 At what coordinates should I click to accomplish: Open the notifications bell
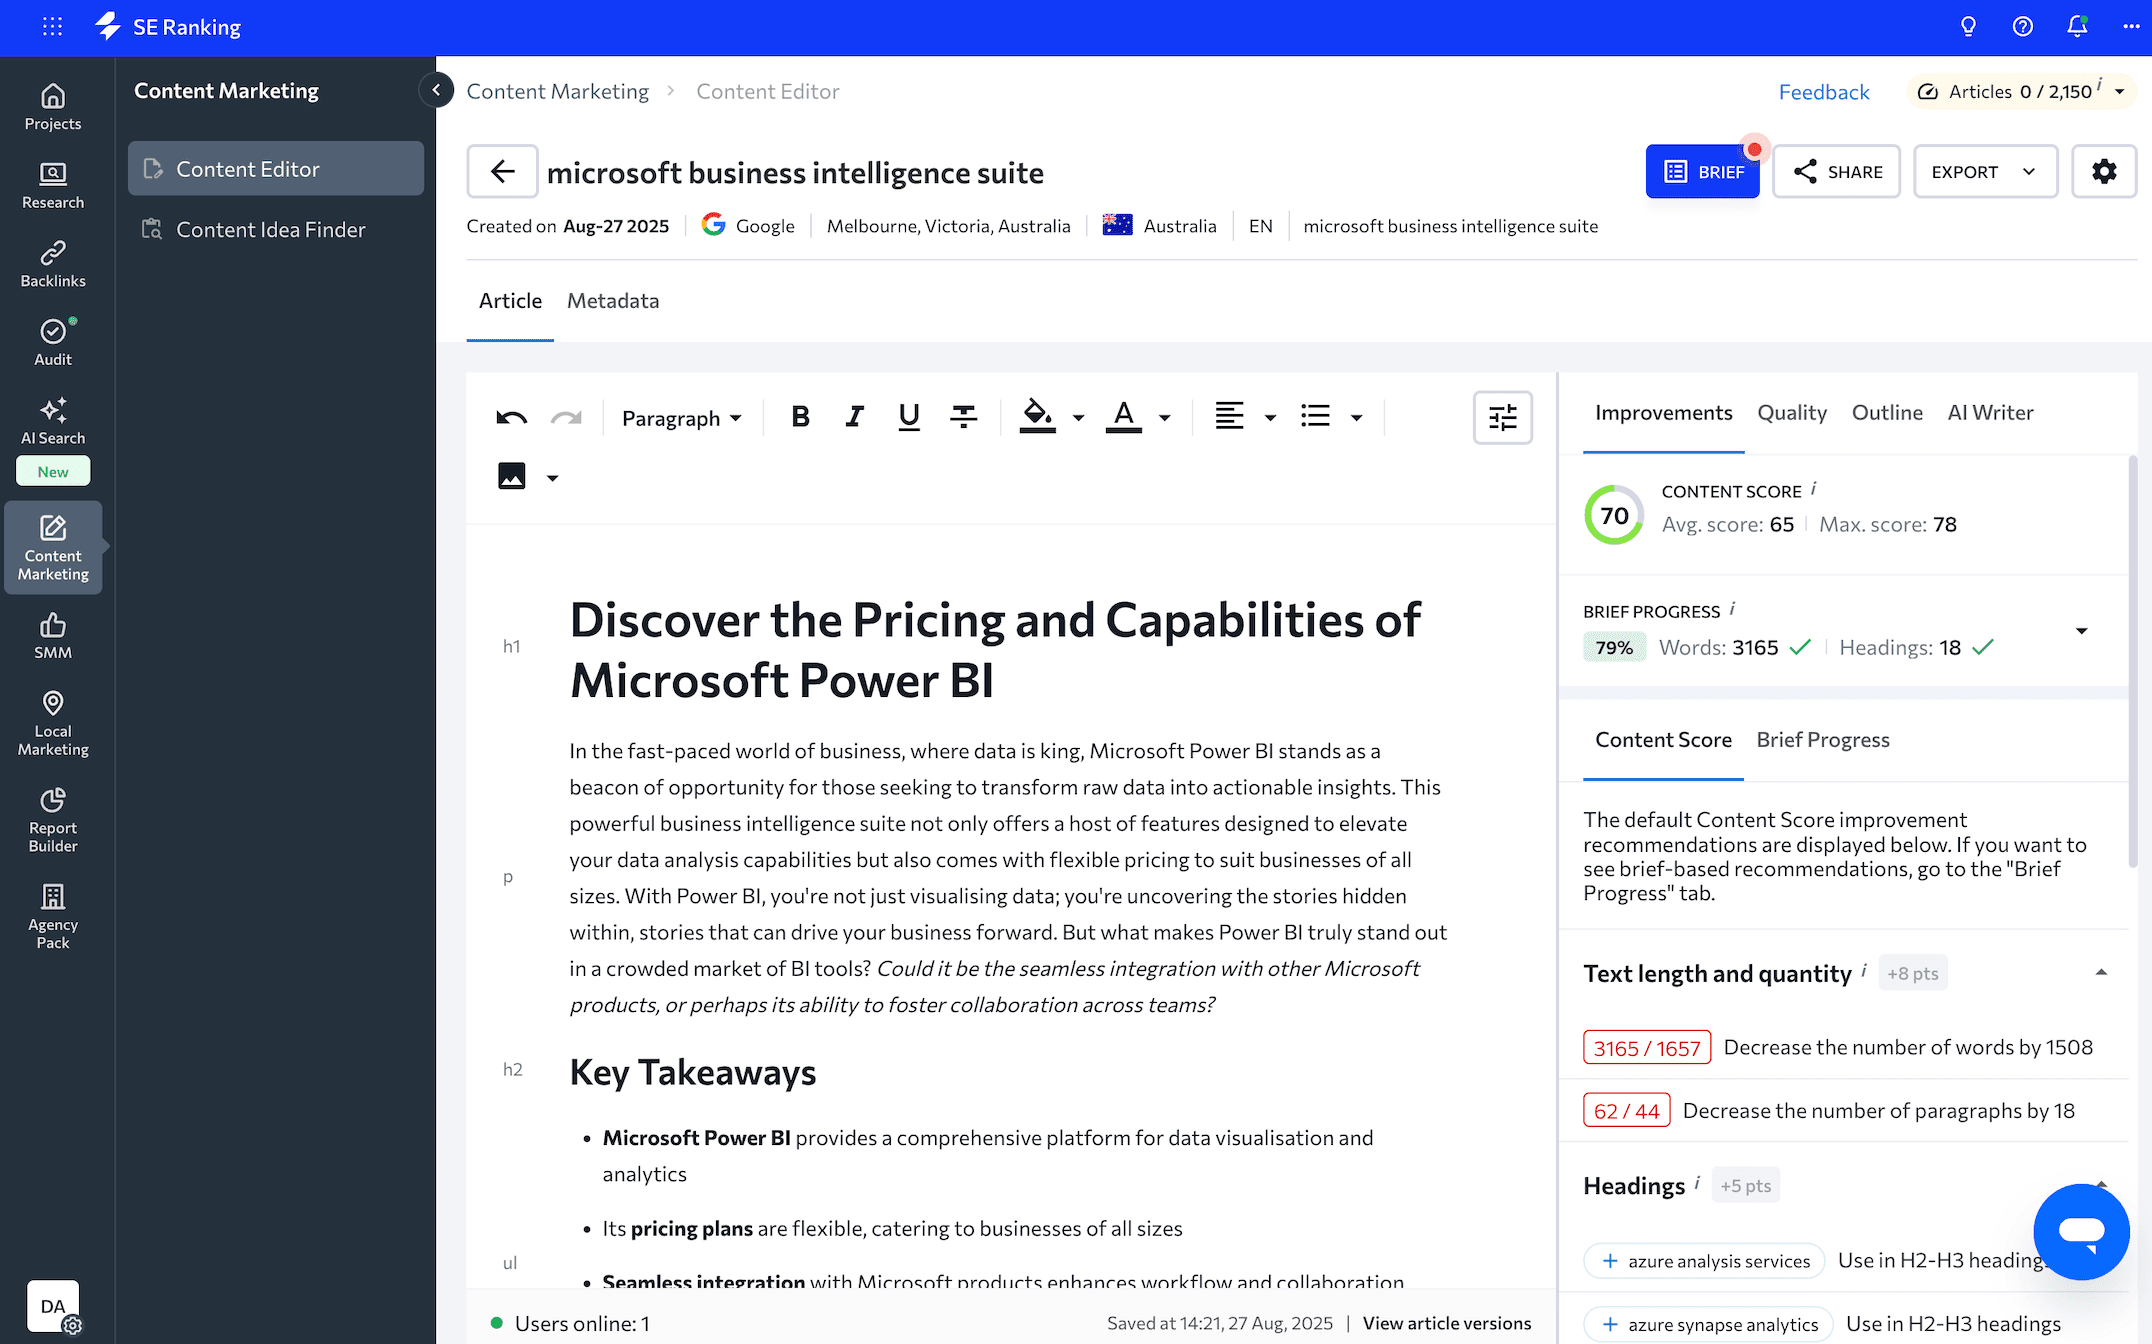2077,27
